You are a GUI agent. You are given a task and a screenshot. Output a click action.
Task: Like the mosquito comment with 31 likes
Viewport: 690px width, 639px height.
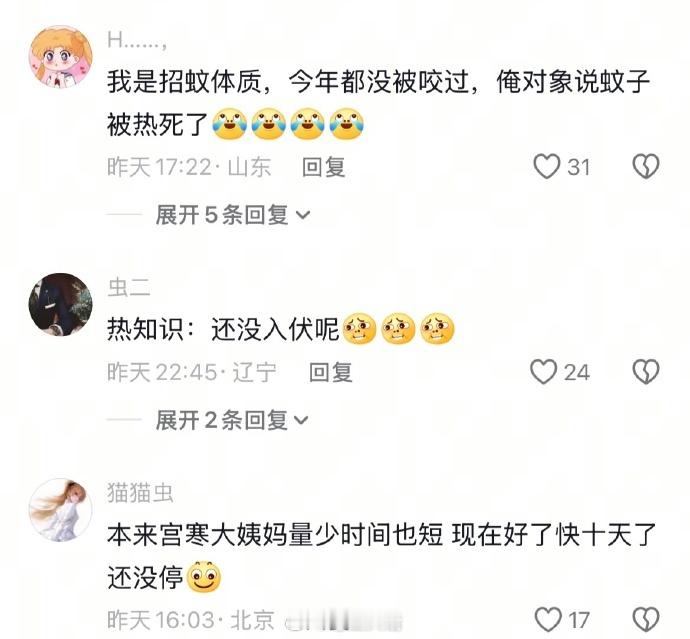547,166
